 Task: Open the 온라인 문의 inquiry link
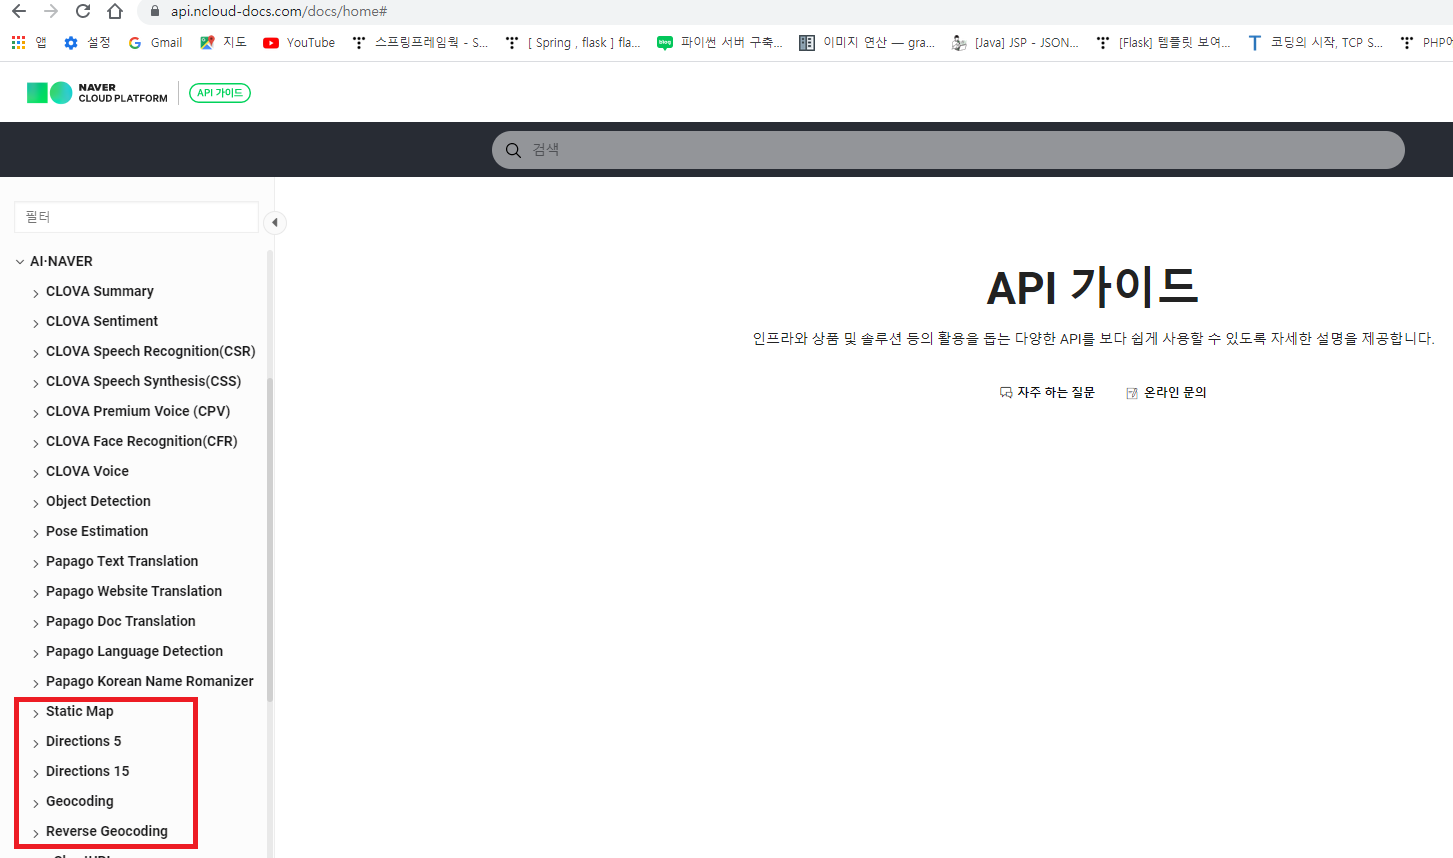(1166, 393)
